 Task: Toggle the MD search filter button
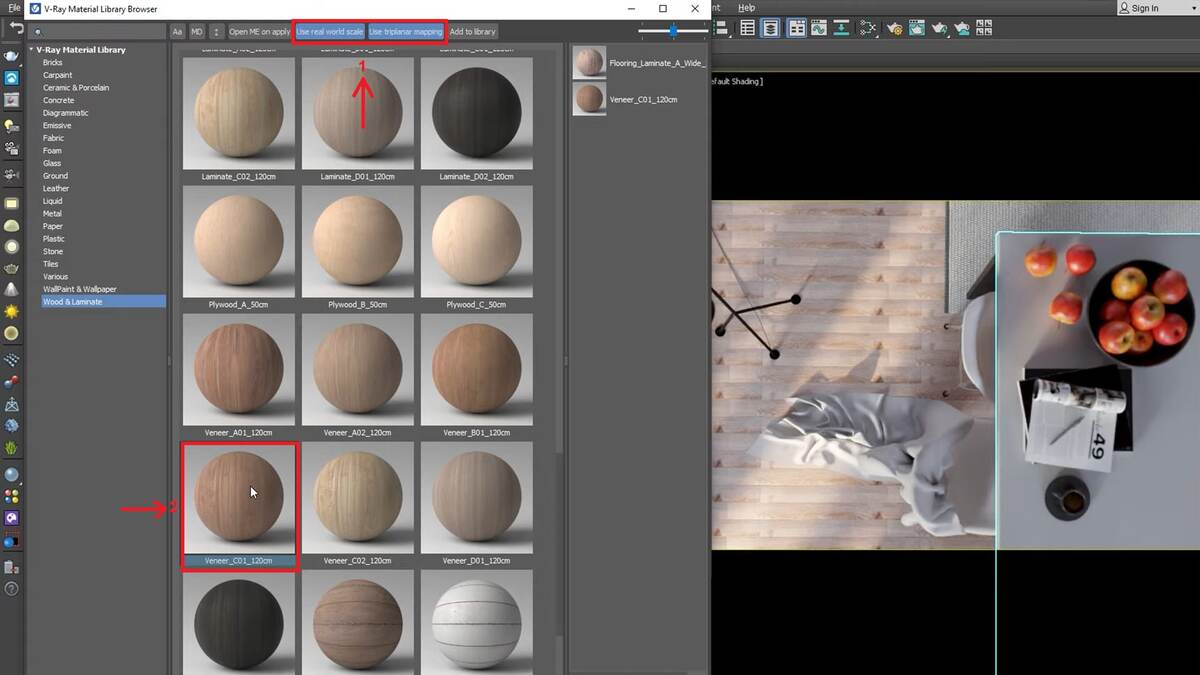pyautogui.click(x=197, y=31)
